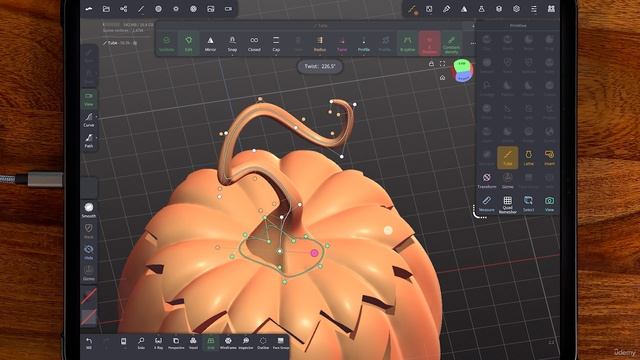Open Twist options in tube toolbar
Screen dimensions: 640x360
click(x=342, y=43)
